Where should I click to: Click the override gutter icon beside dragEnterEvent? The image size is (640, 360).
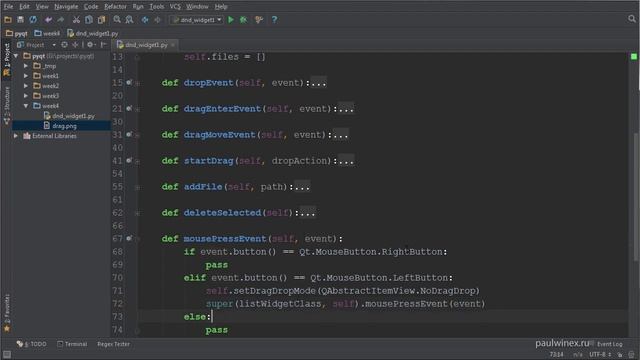(129, 109)
